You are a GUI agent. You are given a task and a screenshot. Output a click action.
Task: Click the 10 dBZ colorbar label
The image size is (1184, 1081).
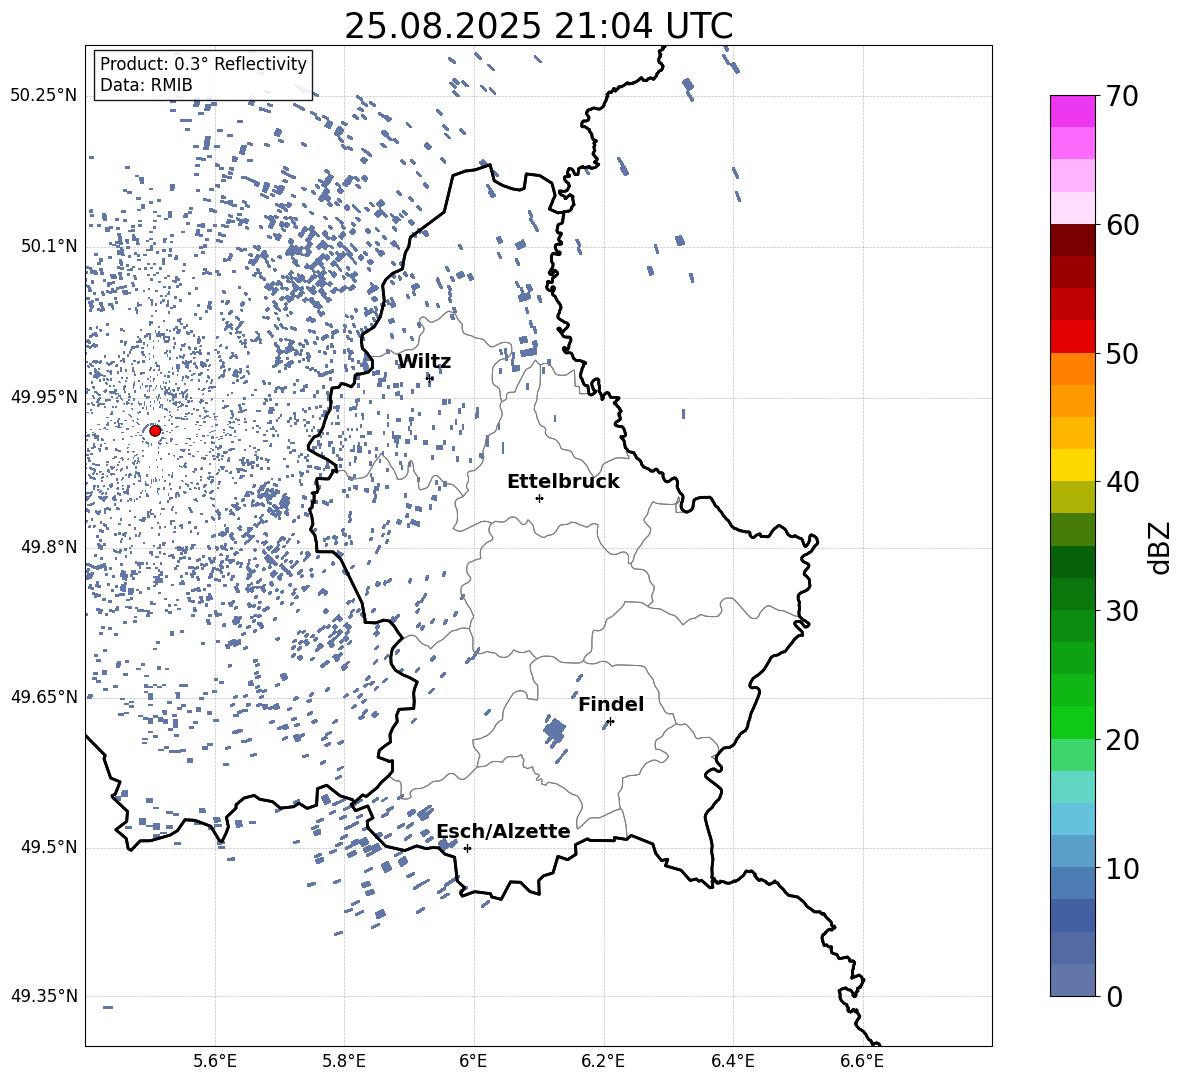point(1122,868)
